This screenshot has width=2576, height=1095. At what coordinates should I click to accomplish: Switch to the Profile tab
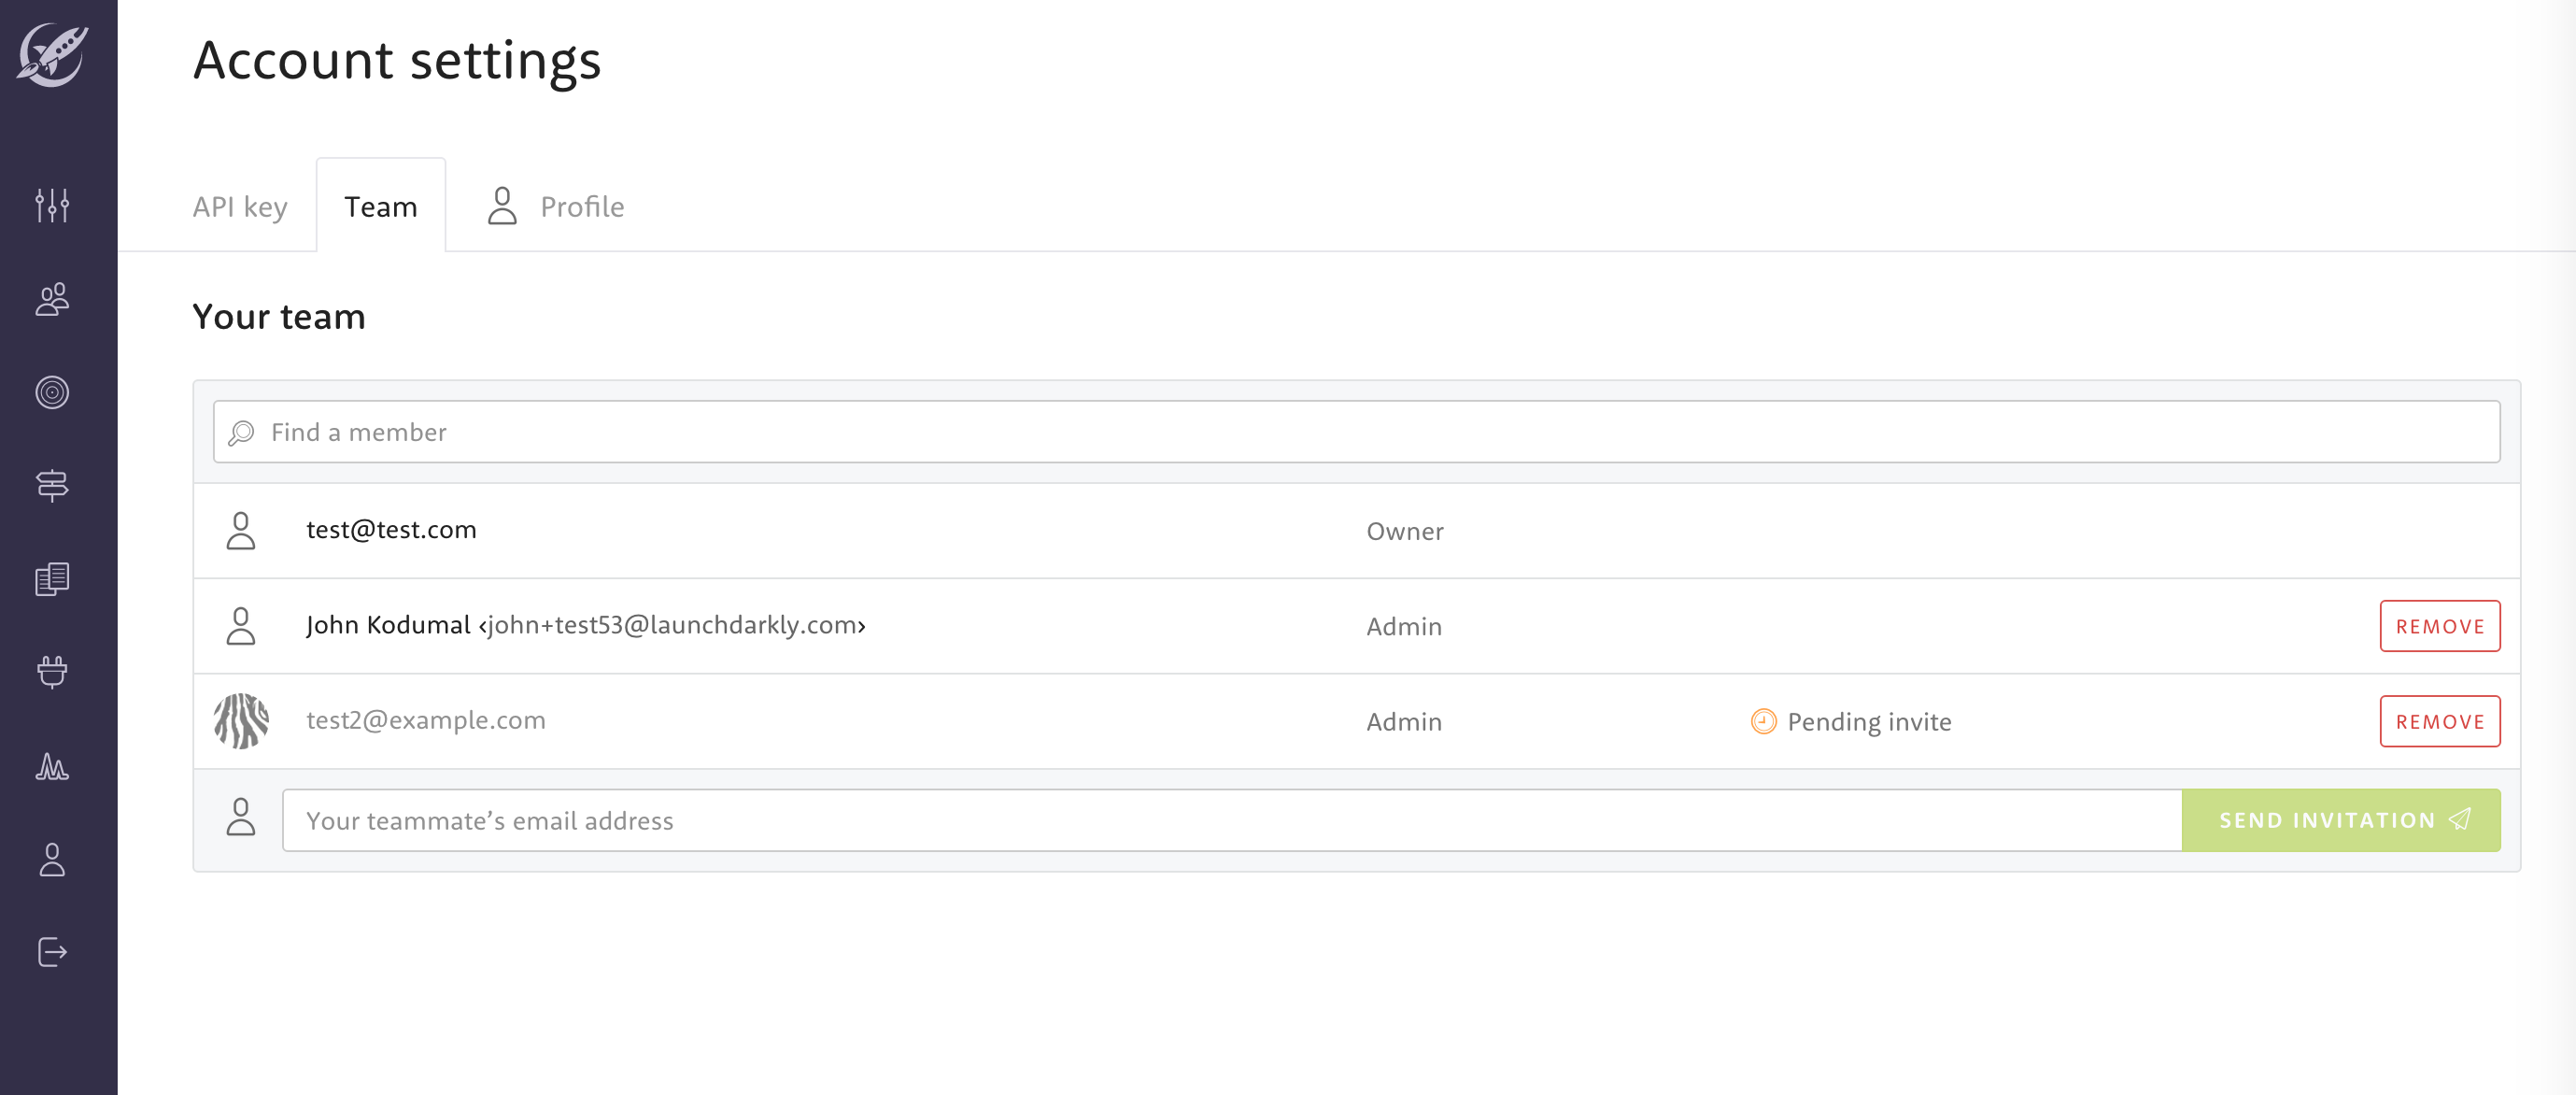tap(556, 206)
